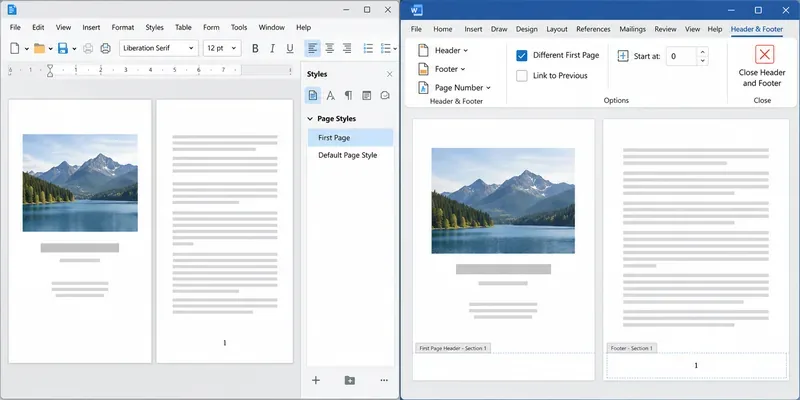Open the Header & Footer ribbon tab
This screenshot has width=800, height=400.
point(757,29)
